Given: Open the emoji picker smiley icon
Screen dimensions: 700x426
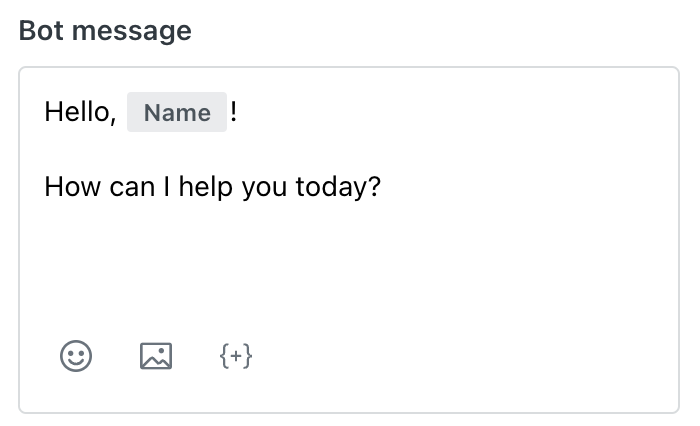Looking at the screenshot, I should pyautogui.click(x=76, y=356).
